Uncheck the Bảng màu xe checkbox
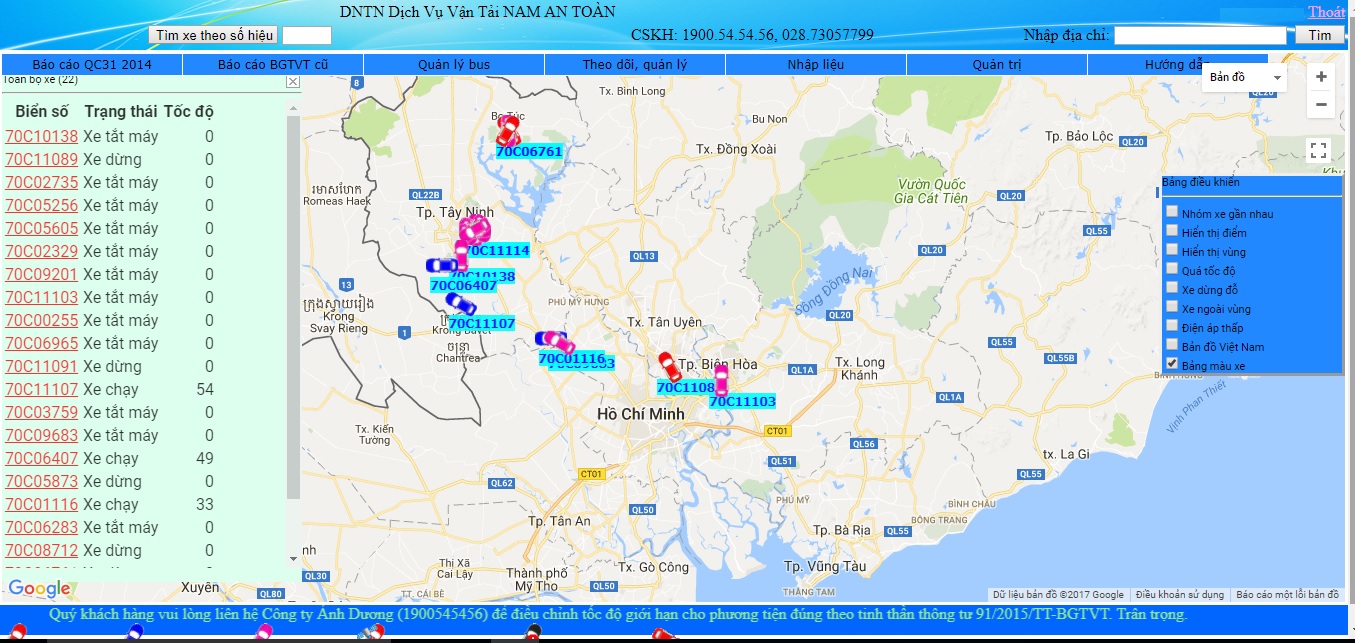 (1172, 363)
